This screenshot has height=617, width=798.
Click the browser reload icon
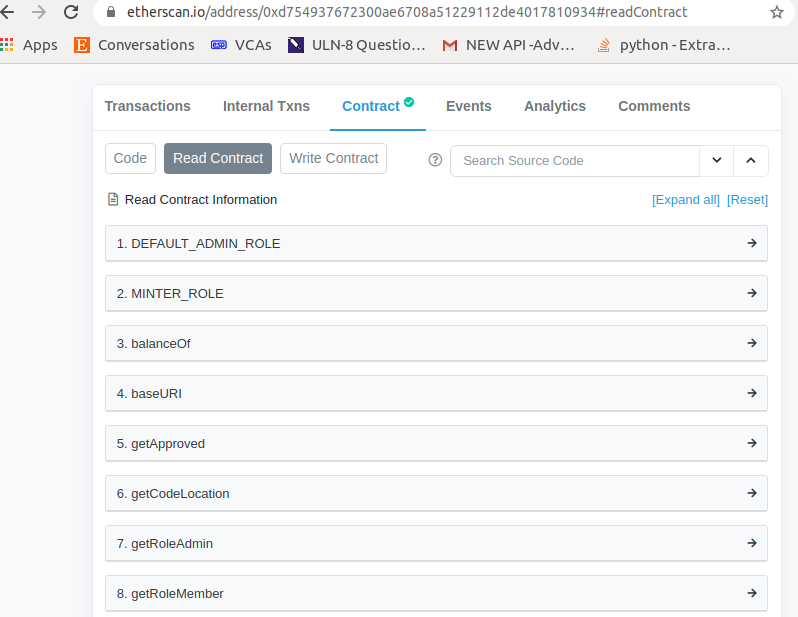[x=71, y=12]
